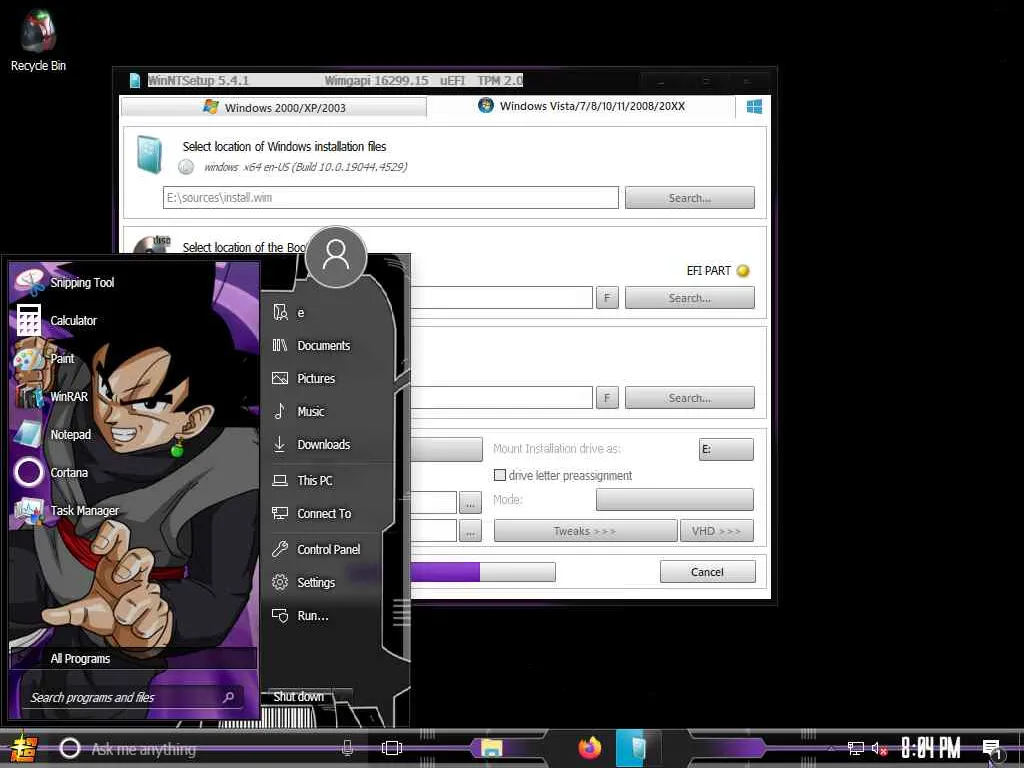
Task: Cancel the WinNTSetup installation
Action: 707,572
